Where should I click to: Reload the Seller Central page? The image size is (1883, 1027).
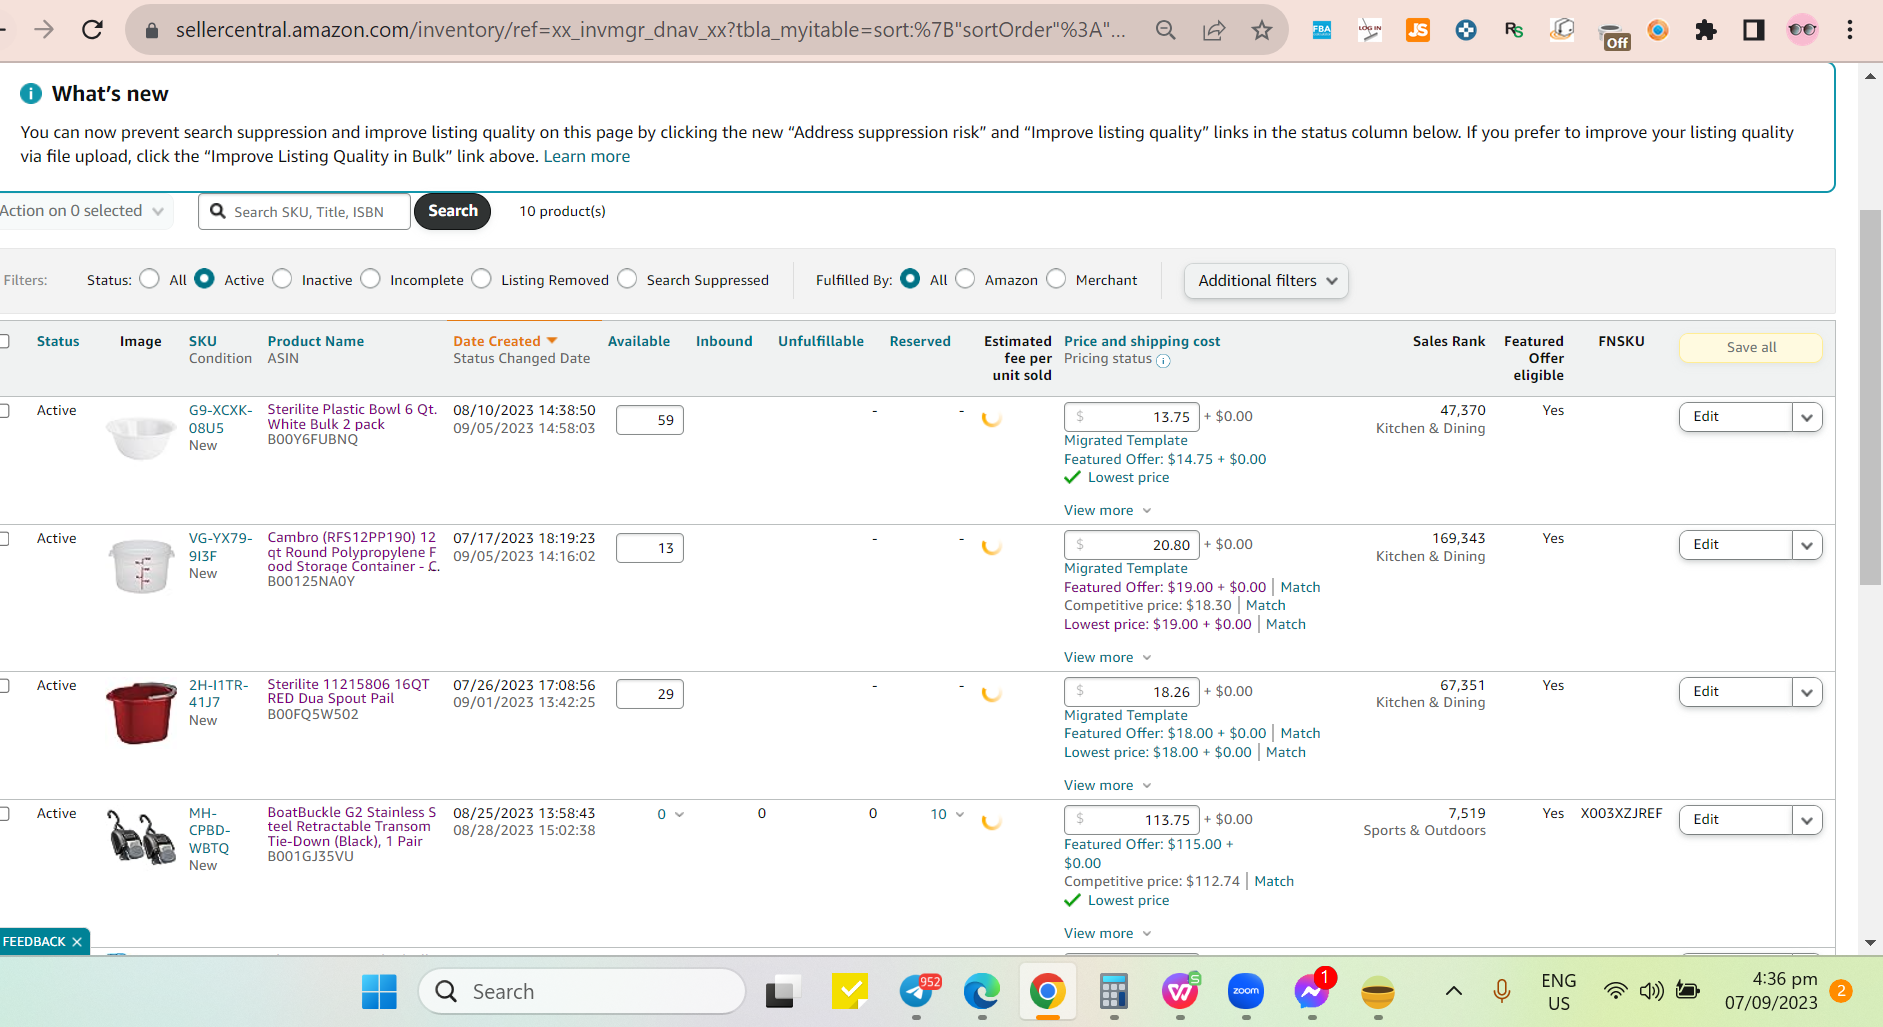(92, 30)
